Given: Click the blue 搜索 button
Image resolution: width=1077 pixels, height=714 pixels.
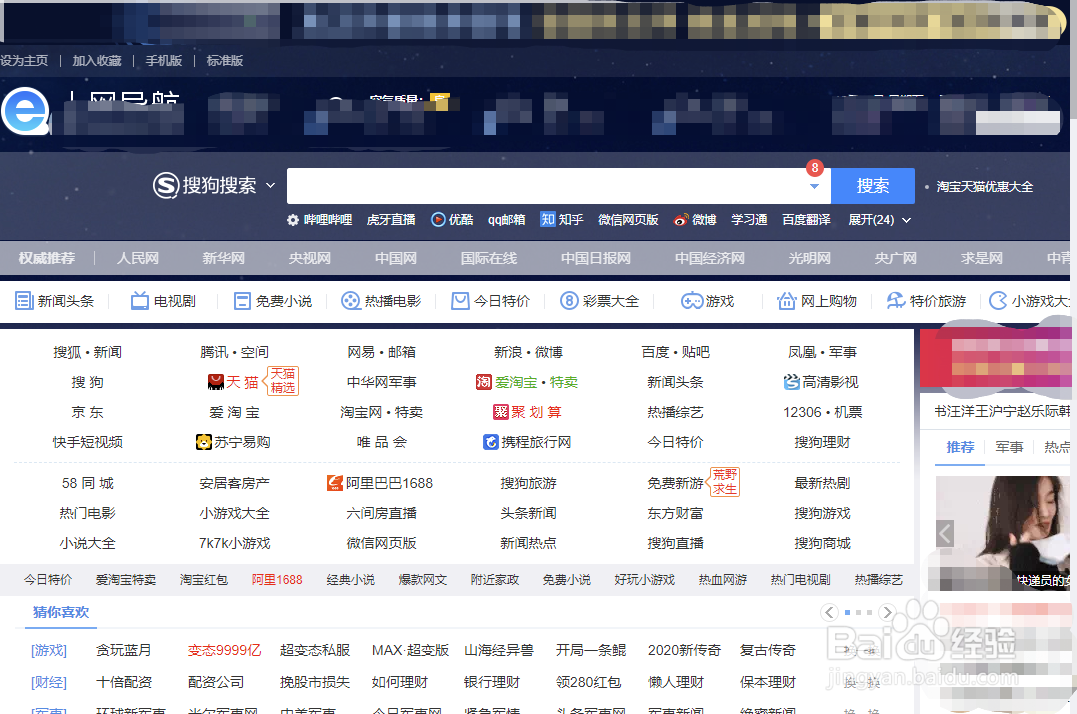Looking at the screenshot, I should tap(873, 186).
